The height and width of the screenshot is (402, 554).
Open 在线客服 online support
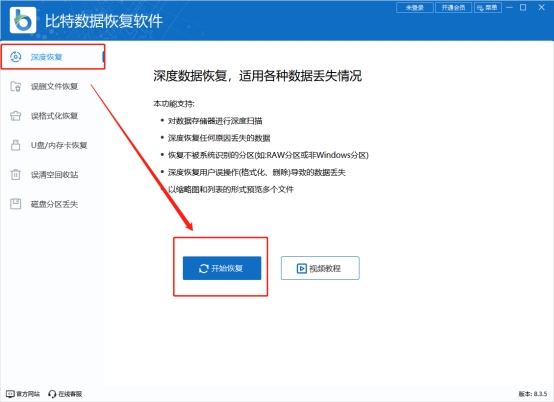(65, 394)
